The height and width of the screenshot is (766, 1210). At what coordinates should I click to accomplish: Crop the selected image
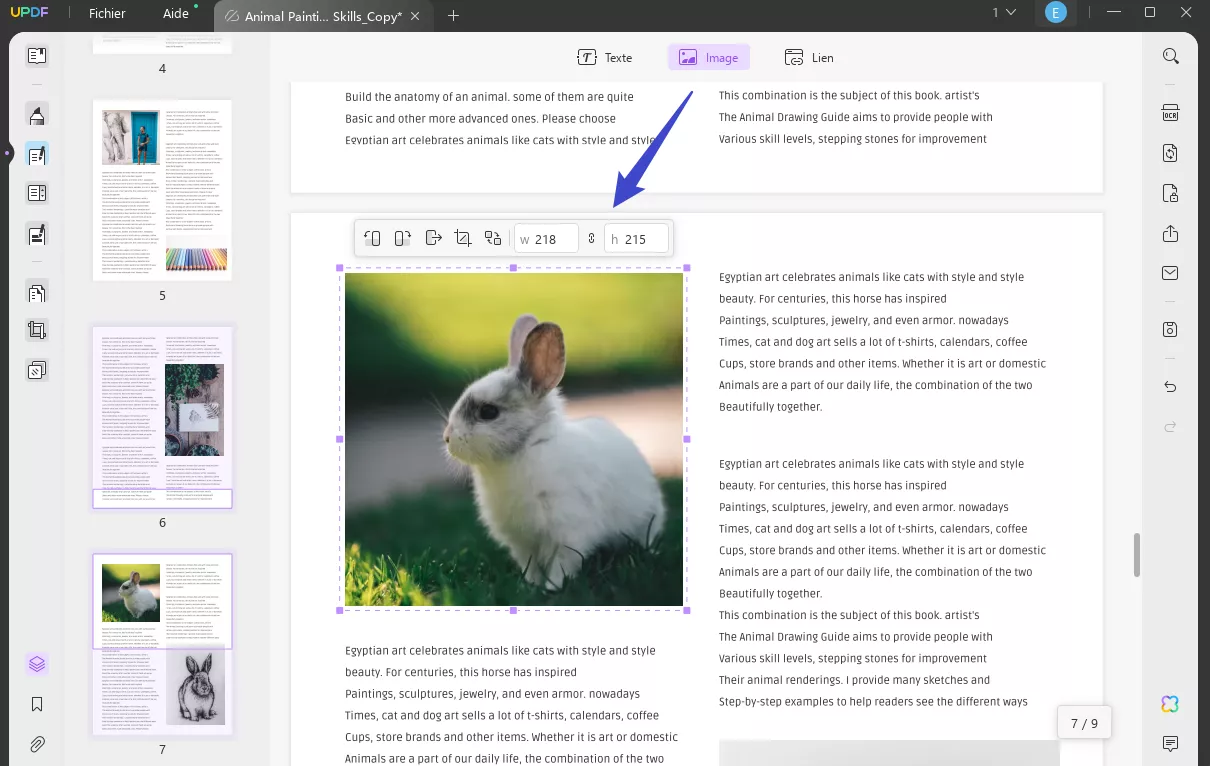[x=462, y=238]
